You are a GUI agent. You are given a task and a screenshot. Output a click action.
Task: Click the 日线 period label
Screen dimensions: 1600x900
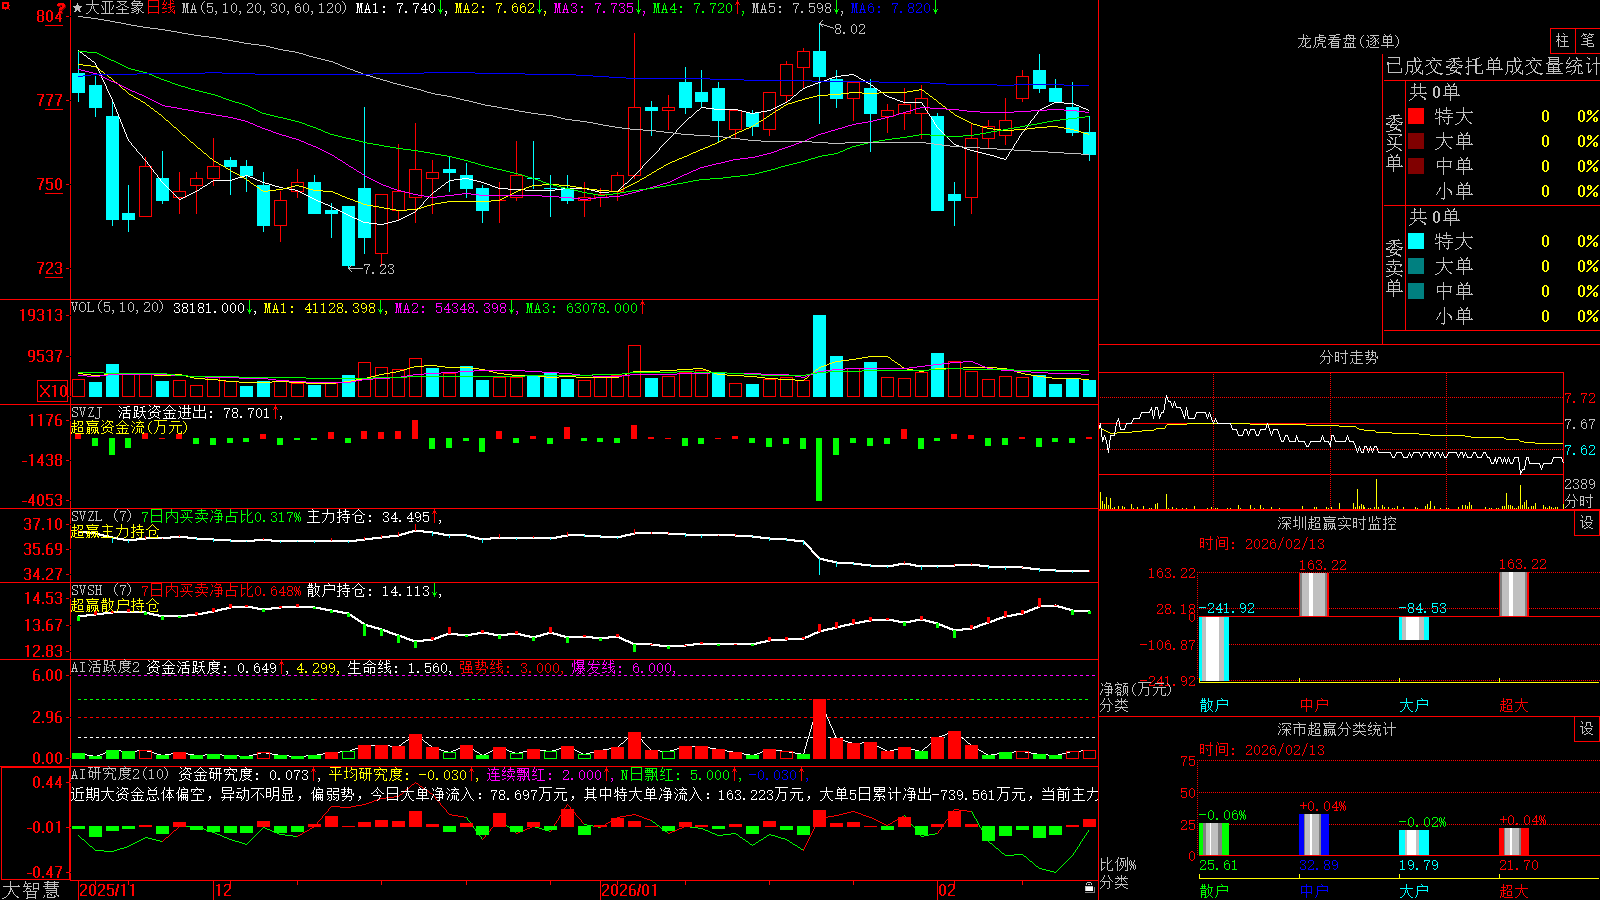coord(161,8)
